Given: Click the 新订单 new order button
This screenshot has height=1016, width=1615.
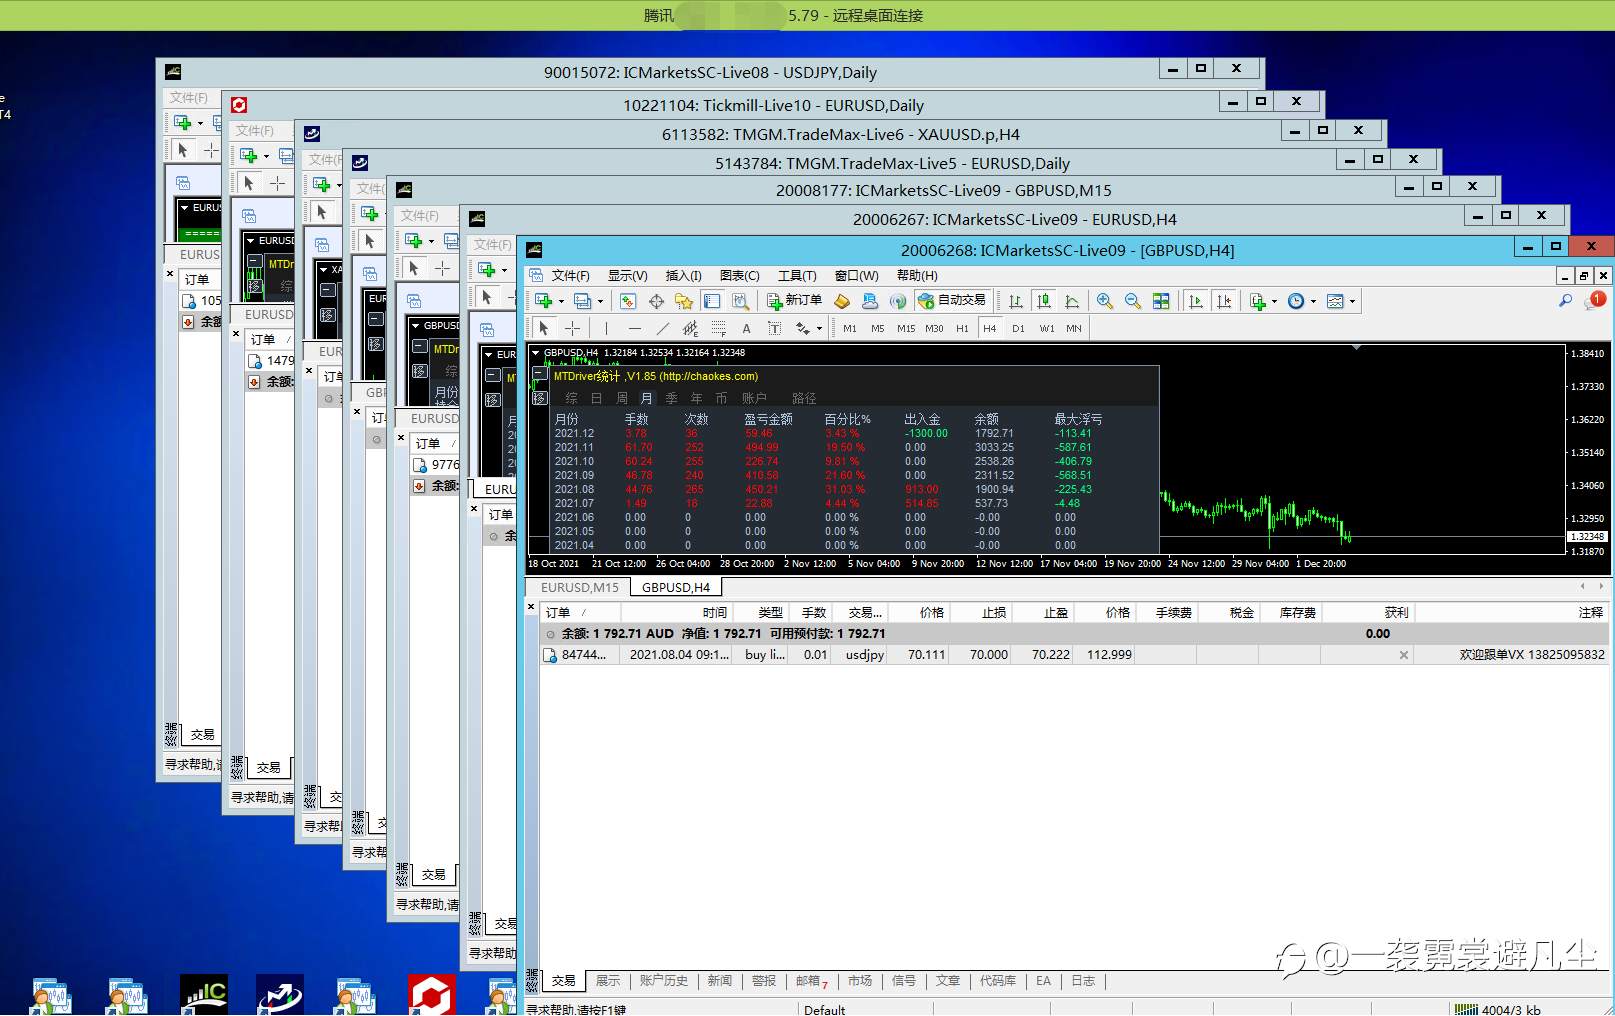Looking at the screenshot, I should [x=794, y=301].
